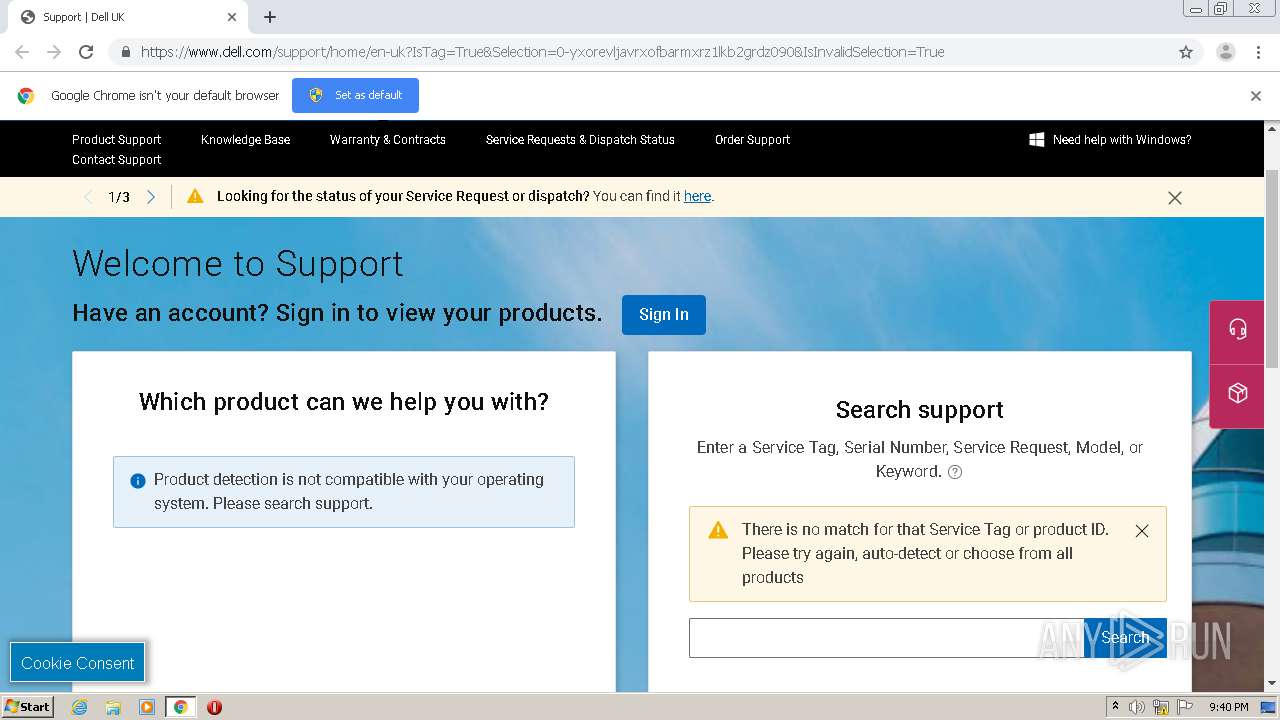
Task: Dismiss the default browser infobar
Action: pos(1256,96)
